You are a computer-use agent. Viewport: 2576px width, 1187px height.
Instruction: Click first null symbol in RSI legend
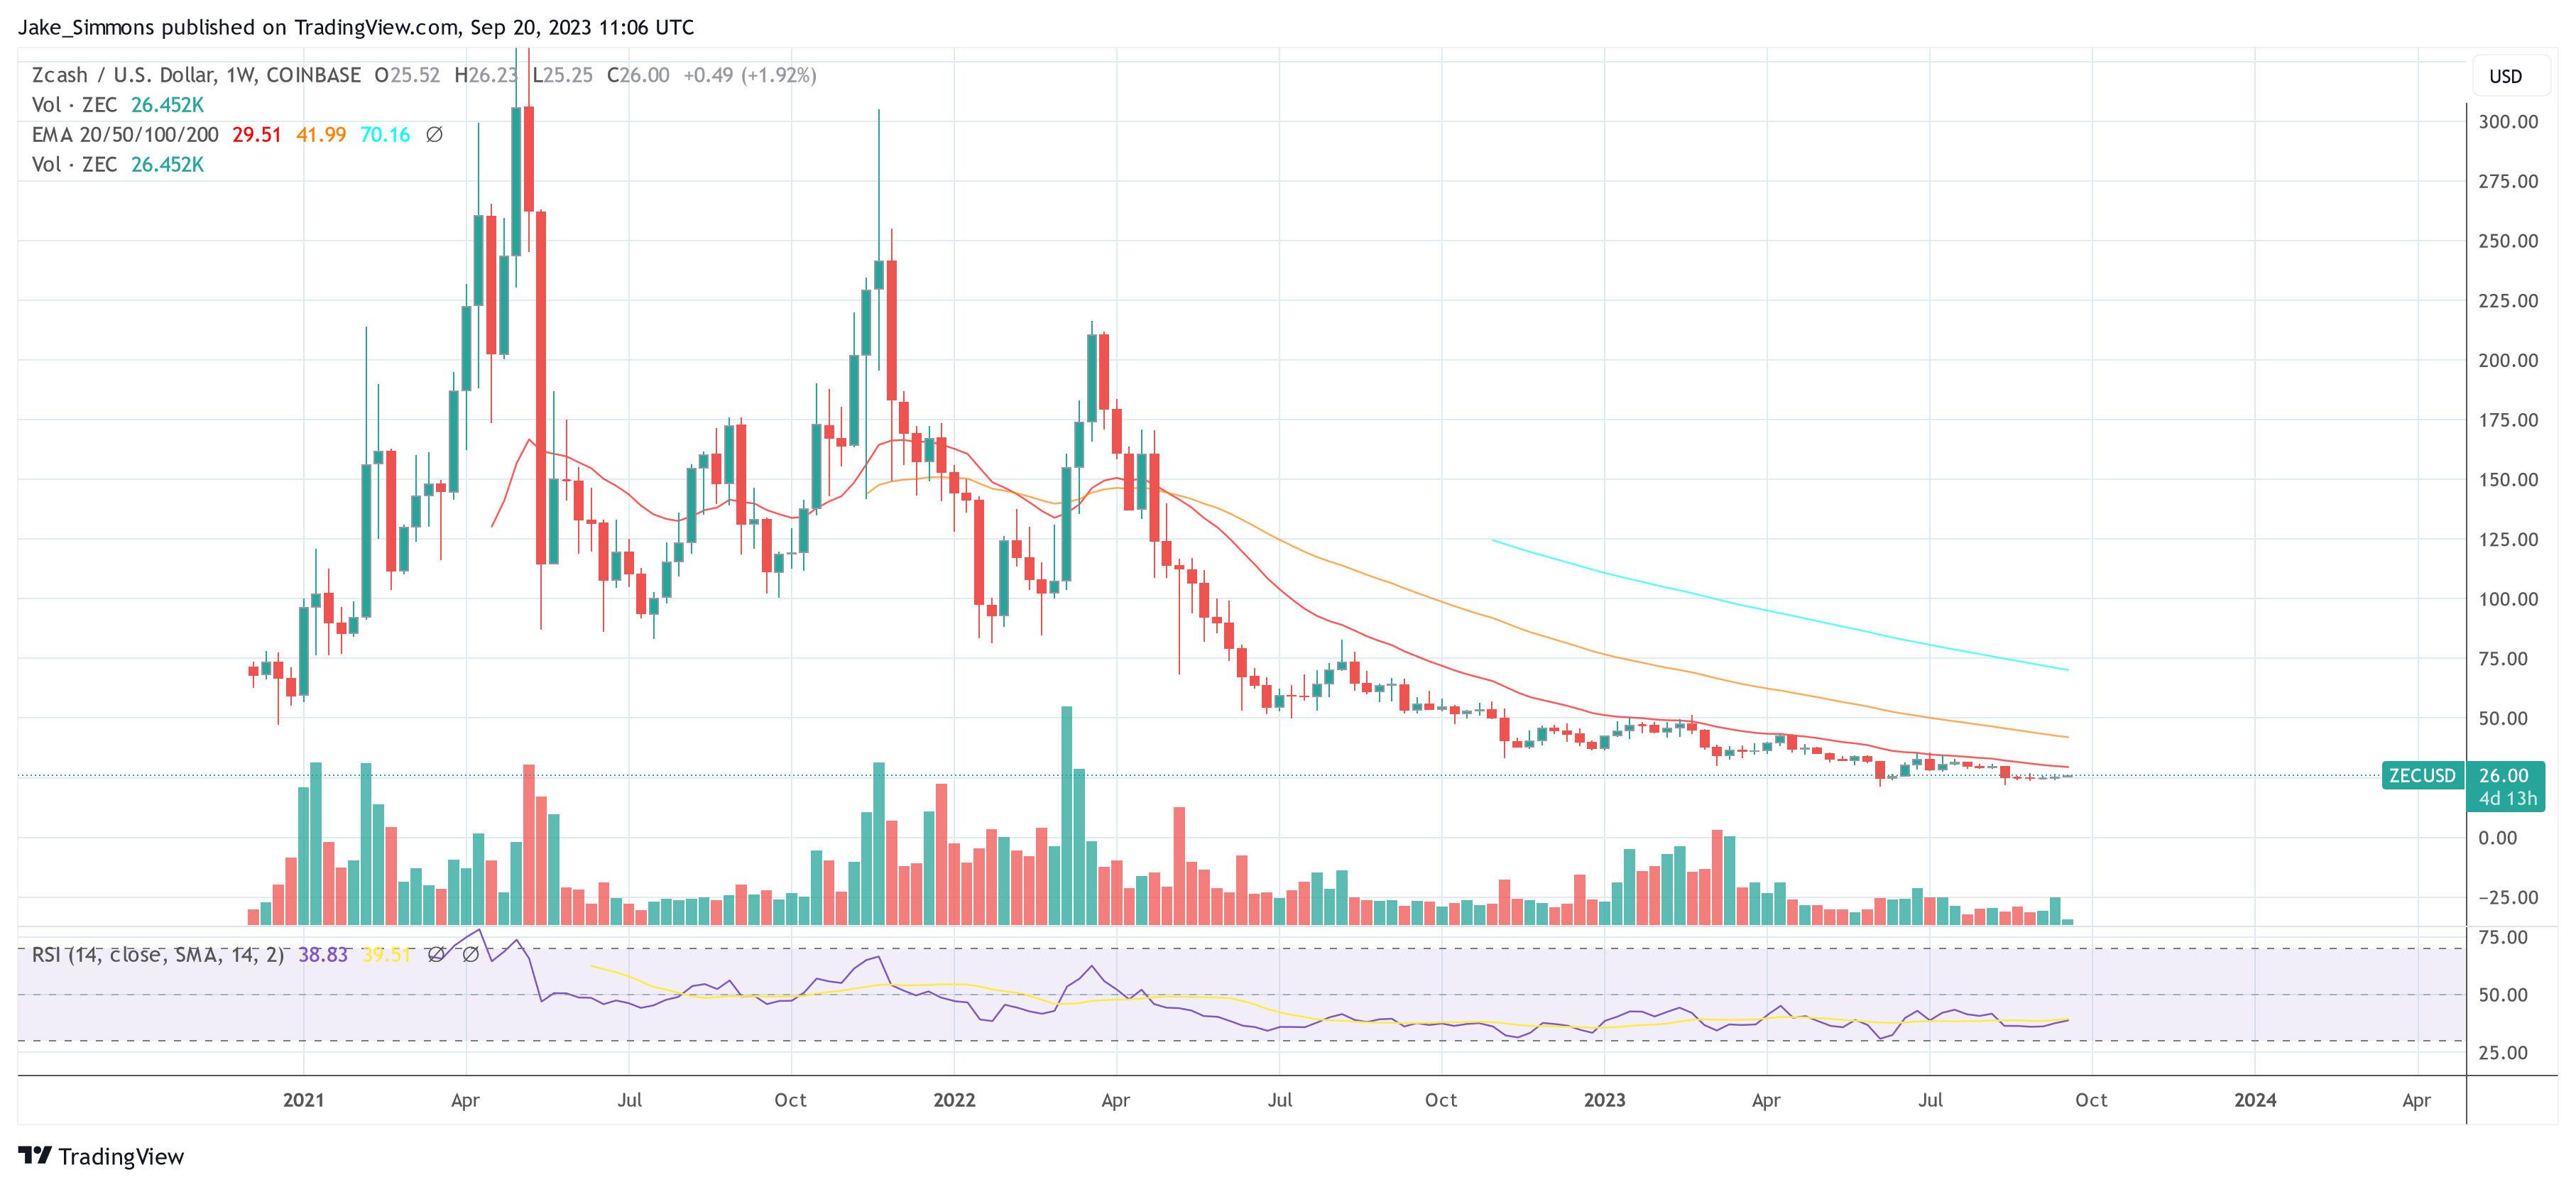tap(436, 955)
